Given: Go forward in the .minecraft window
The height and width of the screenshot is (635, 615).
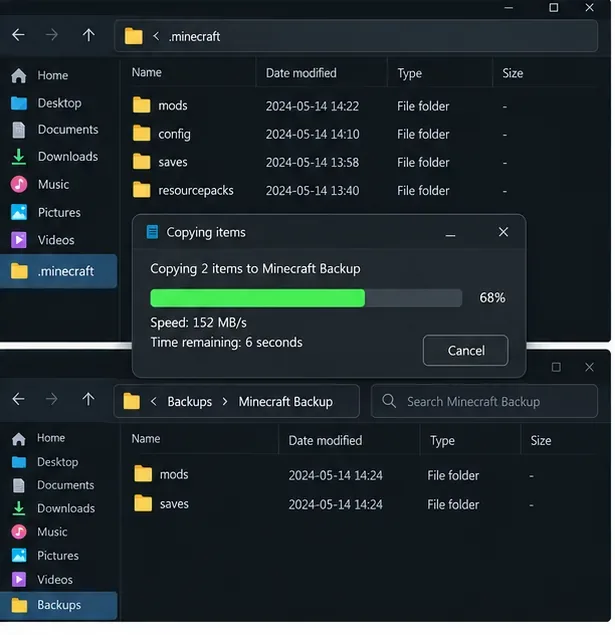Looking at the screenshot, I should pos(51,35).
